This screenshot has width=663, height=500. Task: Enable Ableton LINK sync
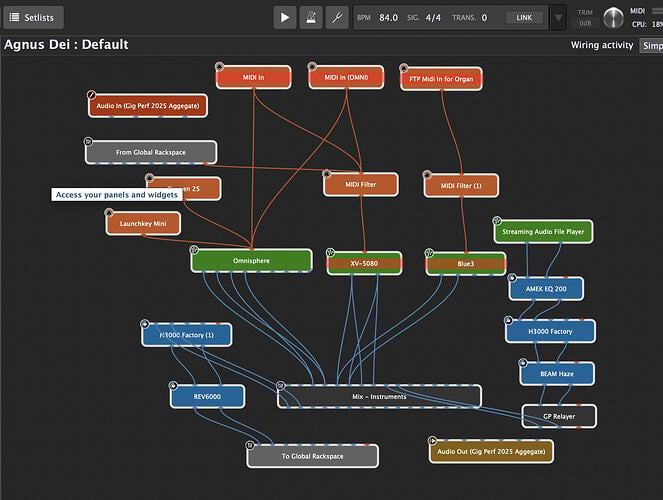click(524, 18)
